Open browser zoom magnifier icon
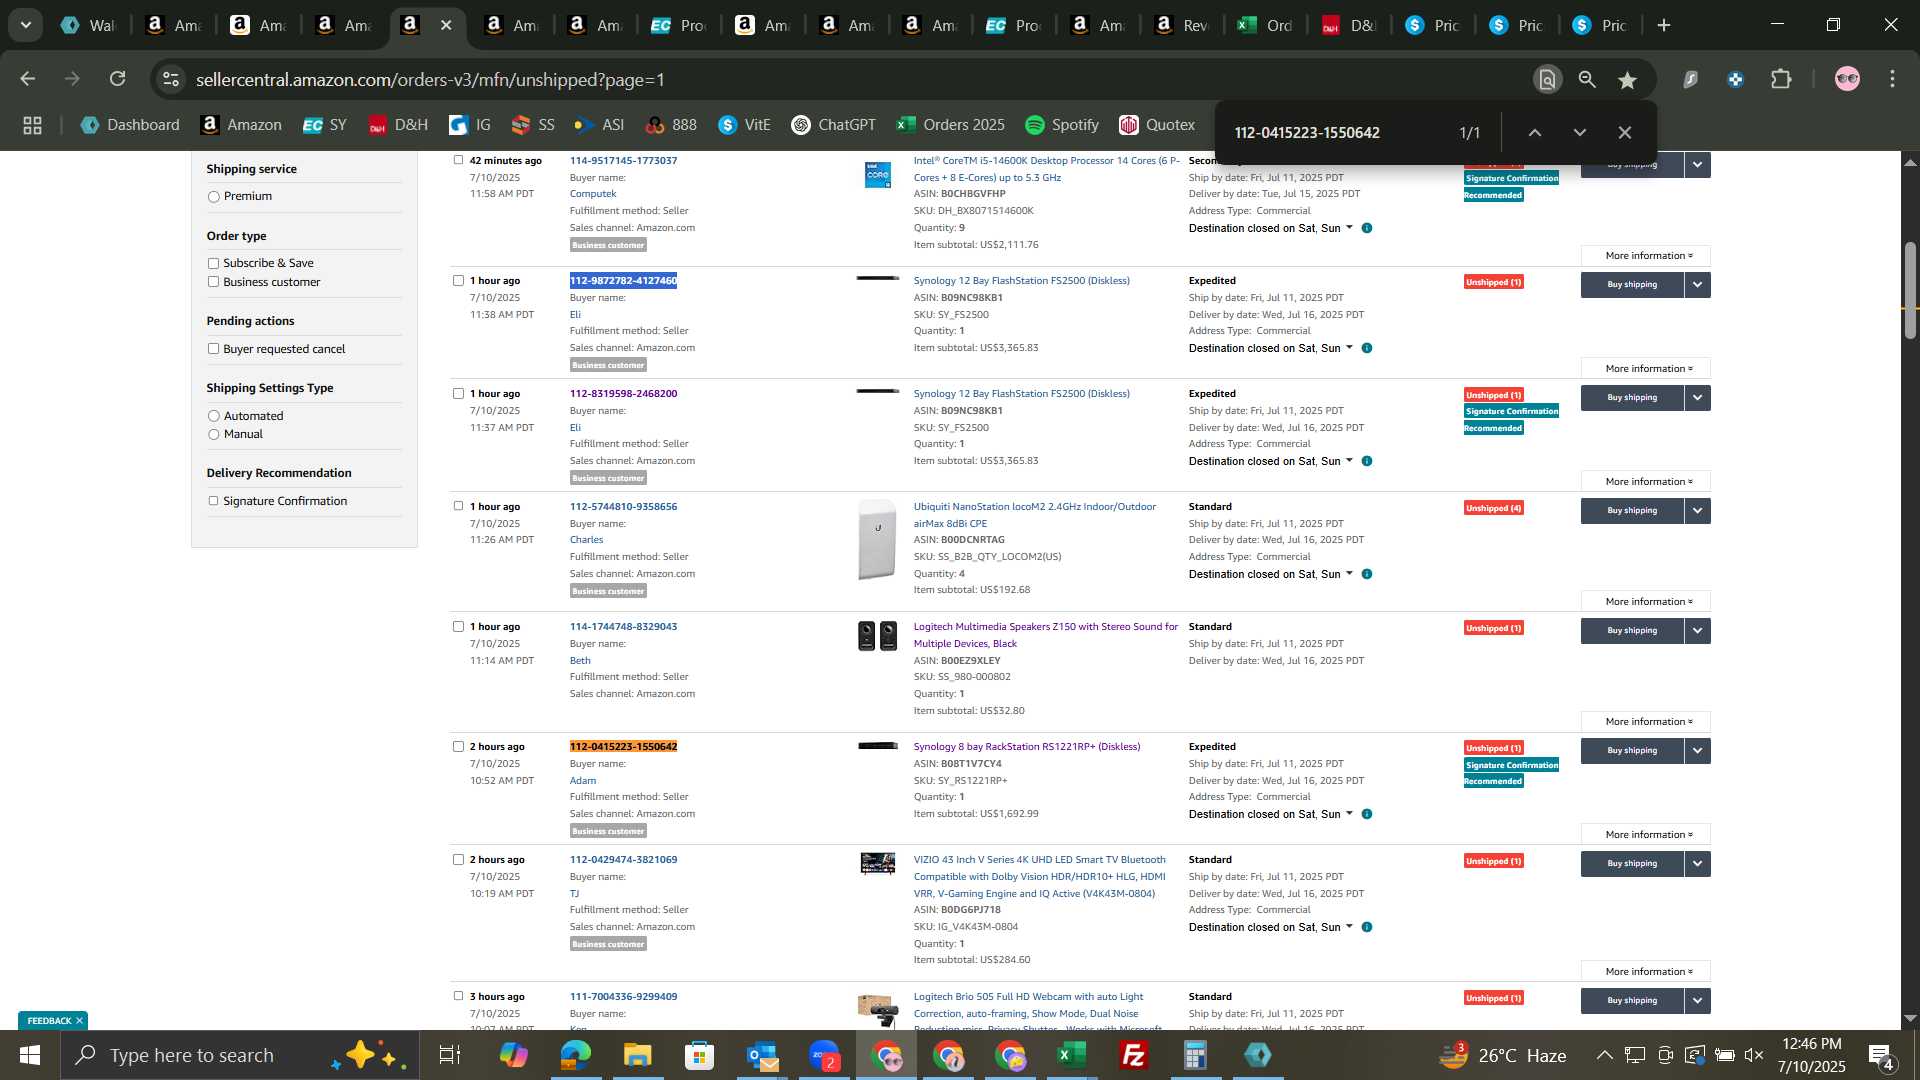 pyautogui.click(x=1587, y=80)
